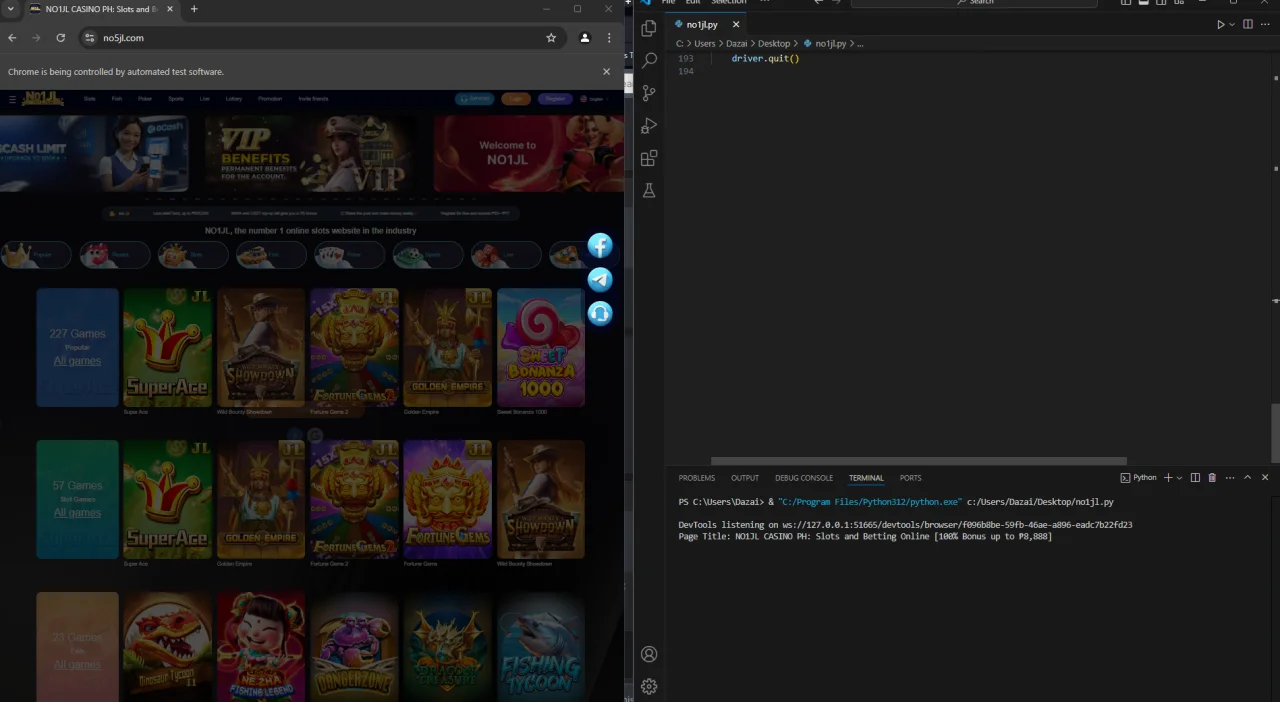Image resolution: width=1280 pixels, height=702 pixels.
Task: Open the Explorer view in VS Code
Action: click(x=649, y=28)
